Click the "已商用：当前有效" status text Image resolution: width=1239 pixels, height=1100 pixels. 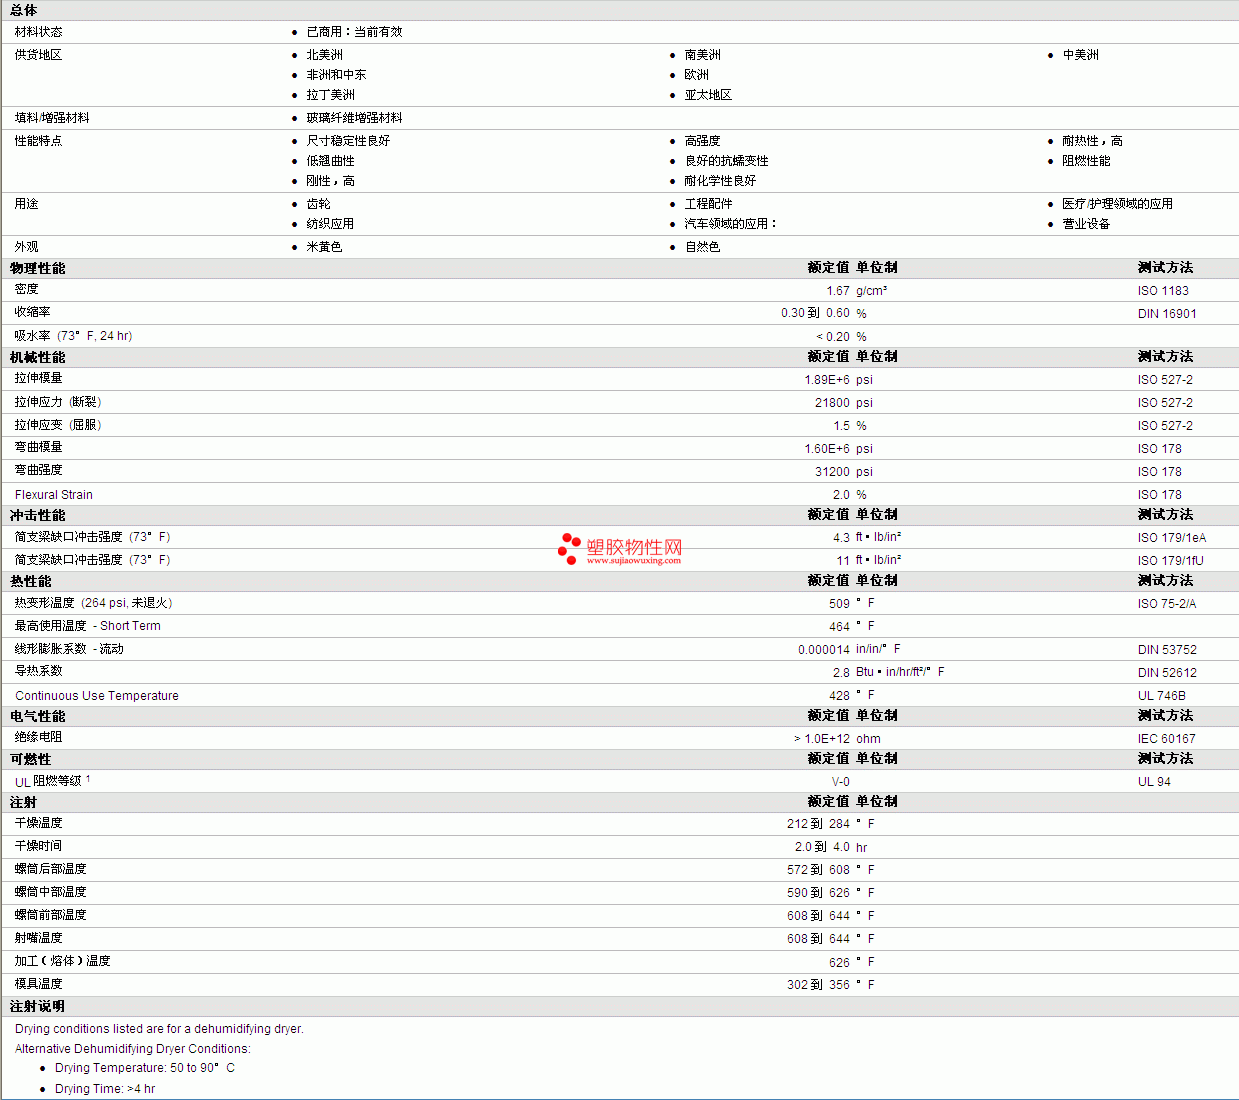coord(354,32)
